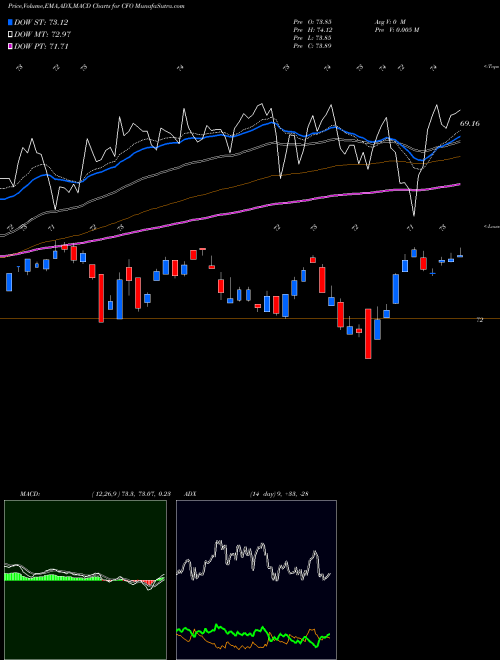Select the 'DOW MT: 72.97' label
This screenshot has width=500, height=660.
(x=42, y=35)
